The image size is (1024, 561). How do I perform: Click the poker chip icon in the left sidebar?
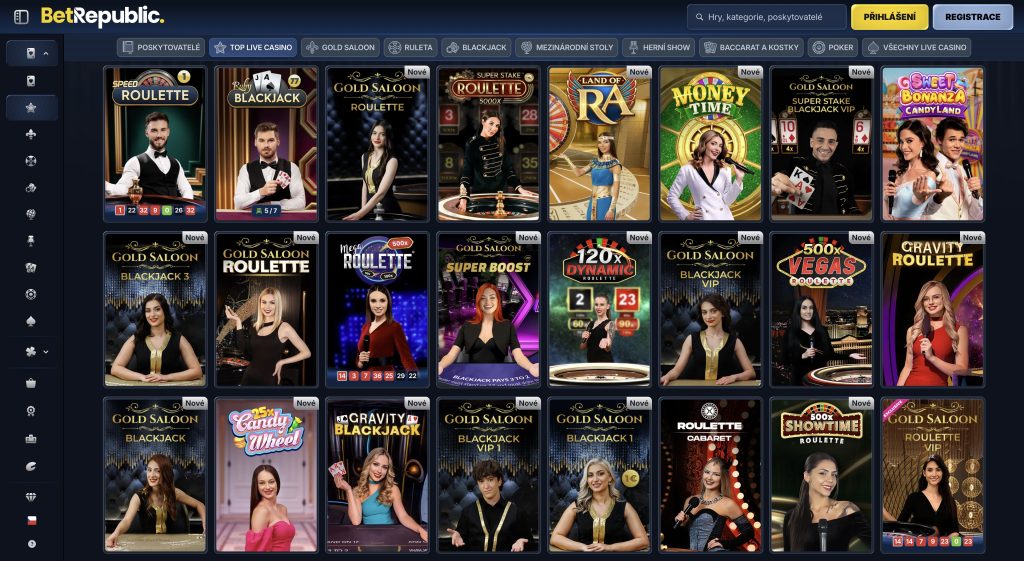(31, 294)
